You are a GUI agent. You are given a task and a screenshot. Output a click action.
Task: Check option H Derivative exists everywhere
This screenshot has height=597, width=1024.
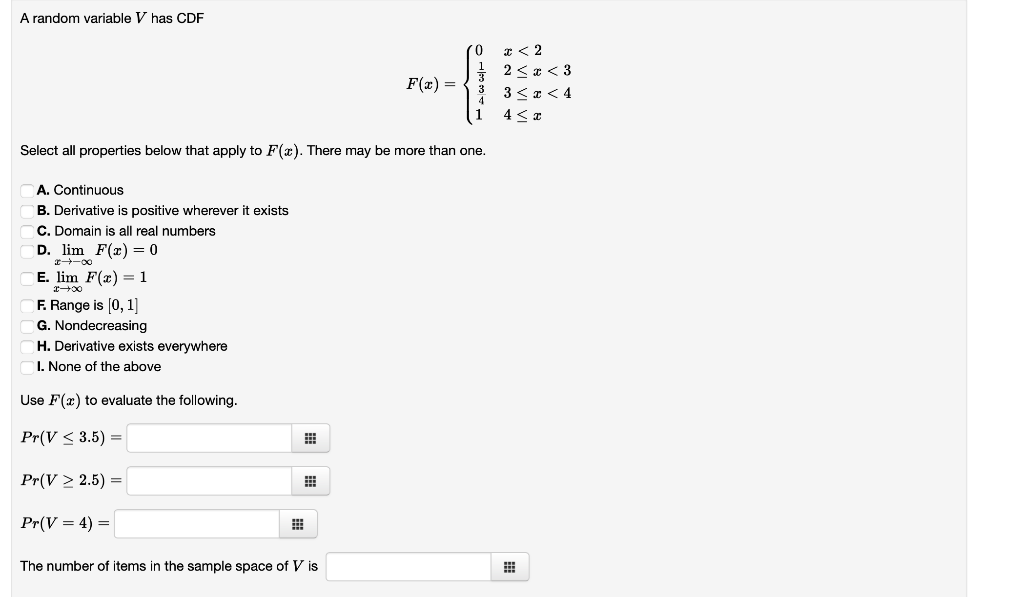26,346
